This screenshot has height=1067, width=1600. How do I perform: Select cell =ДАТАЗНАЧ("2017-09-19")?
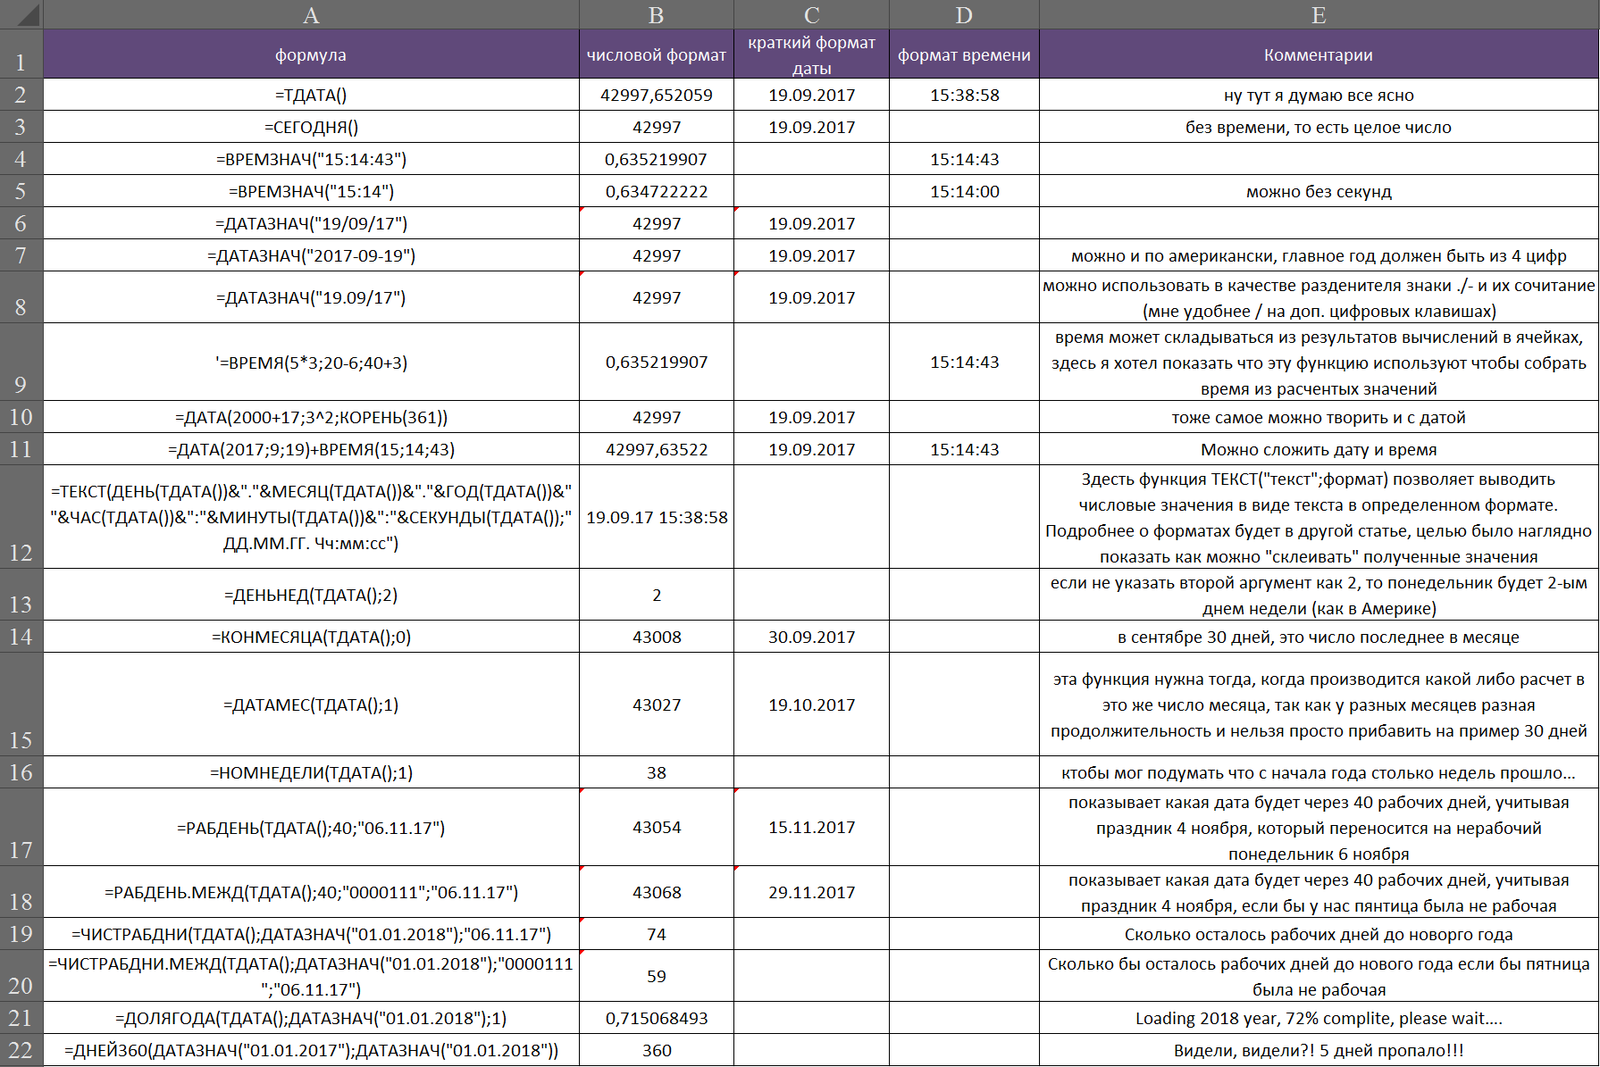tap(311, 255)
